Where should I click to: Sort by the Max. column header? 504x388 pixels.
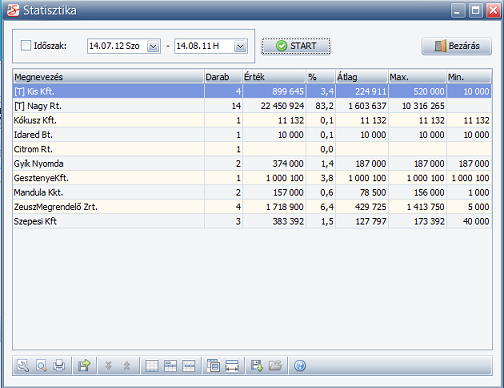point(417,77)
